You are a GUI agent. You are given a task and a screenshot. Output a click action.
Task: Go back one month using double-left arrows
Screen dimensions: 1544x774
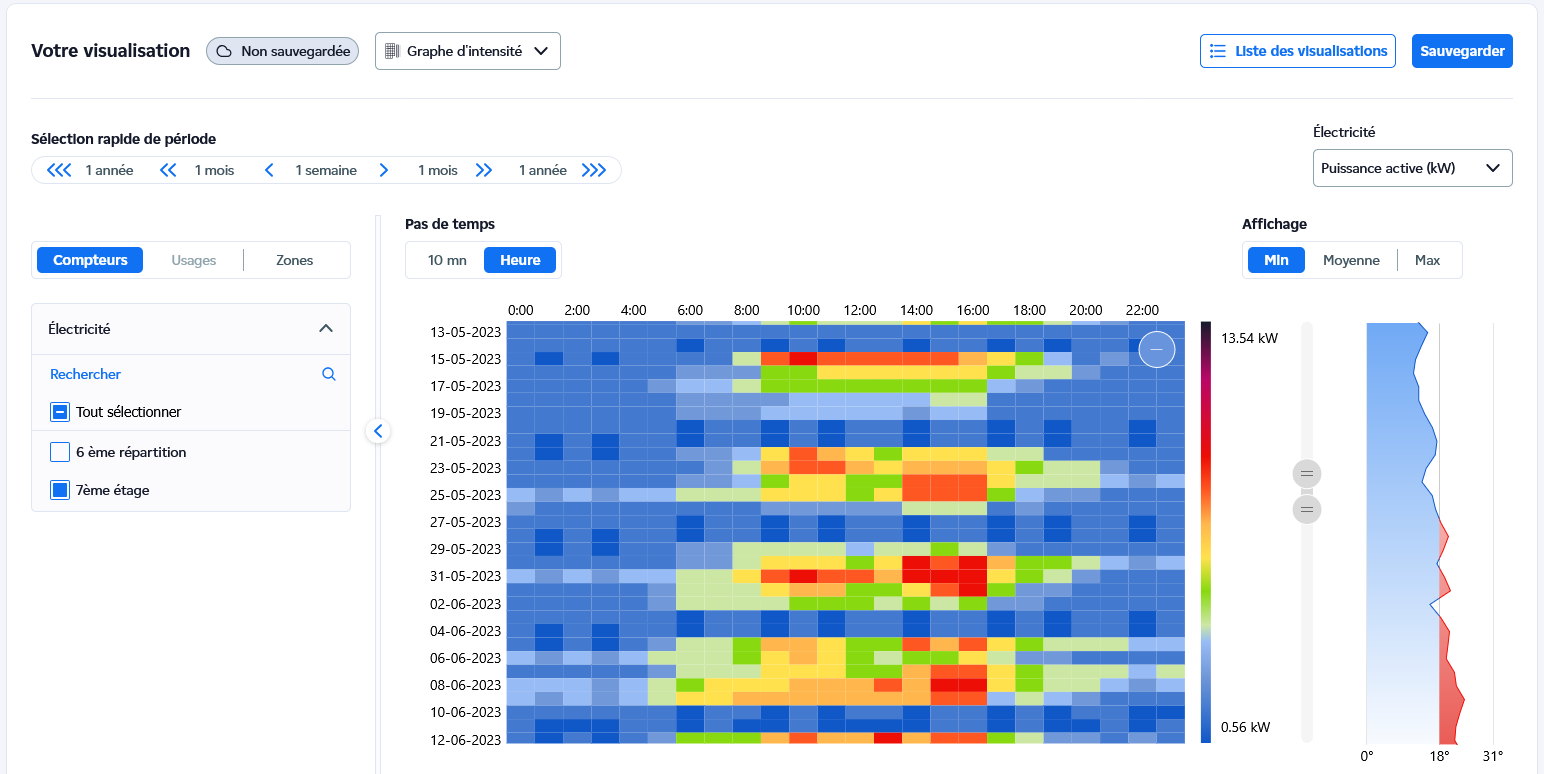tap(168, 170)
